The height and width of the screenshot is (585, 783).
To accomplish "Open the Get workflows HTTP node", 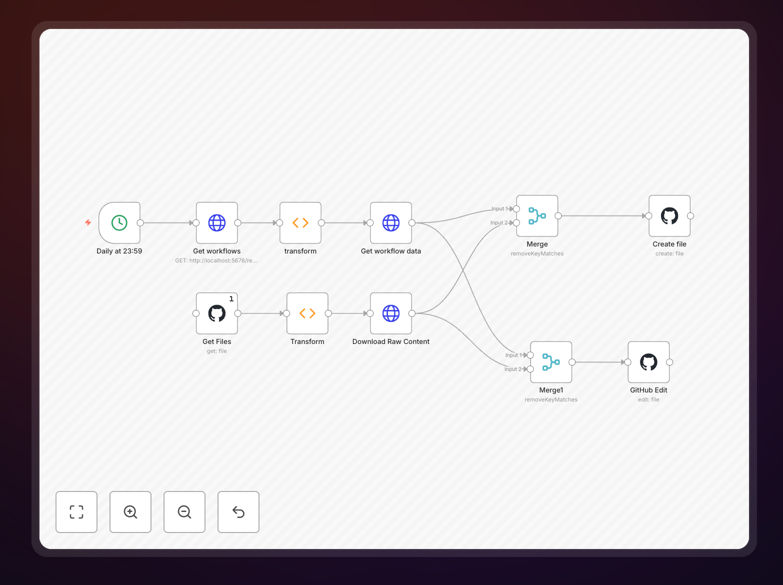I will tap(217, 222).
